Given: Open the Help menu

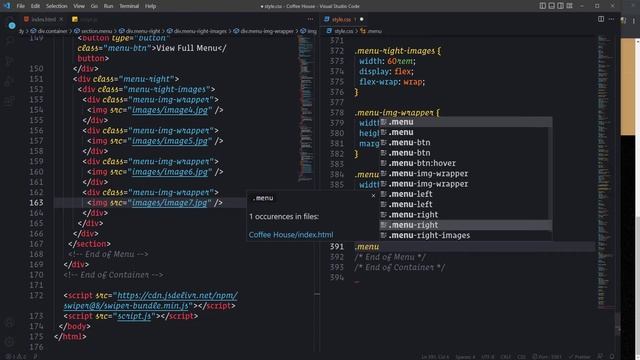Looking at the screenshot, I should tap(151, 6).
